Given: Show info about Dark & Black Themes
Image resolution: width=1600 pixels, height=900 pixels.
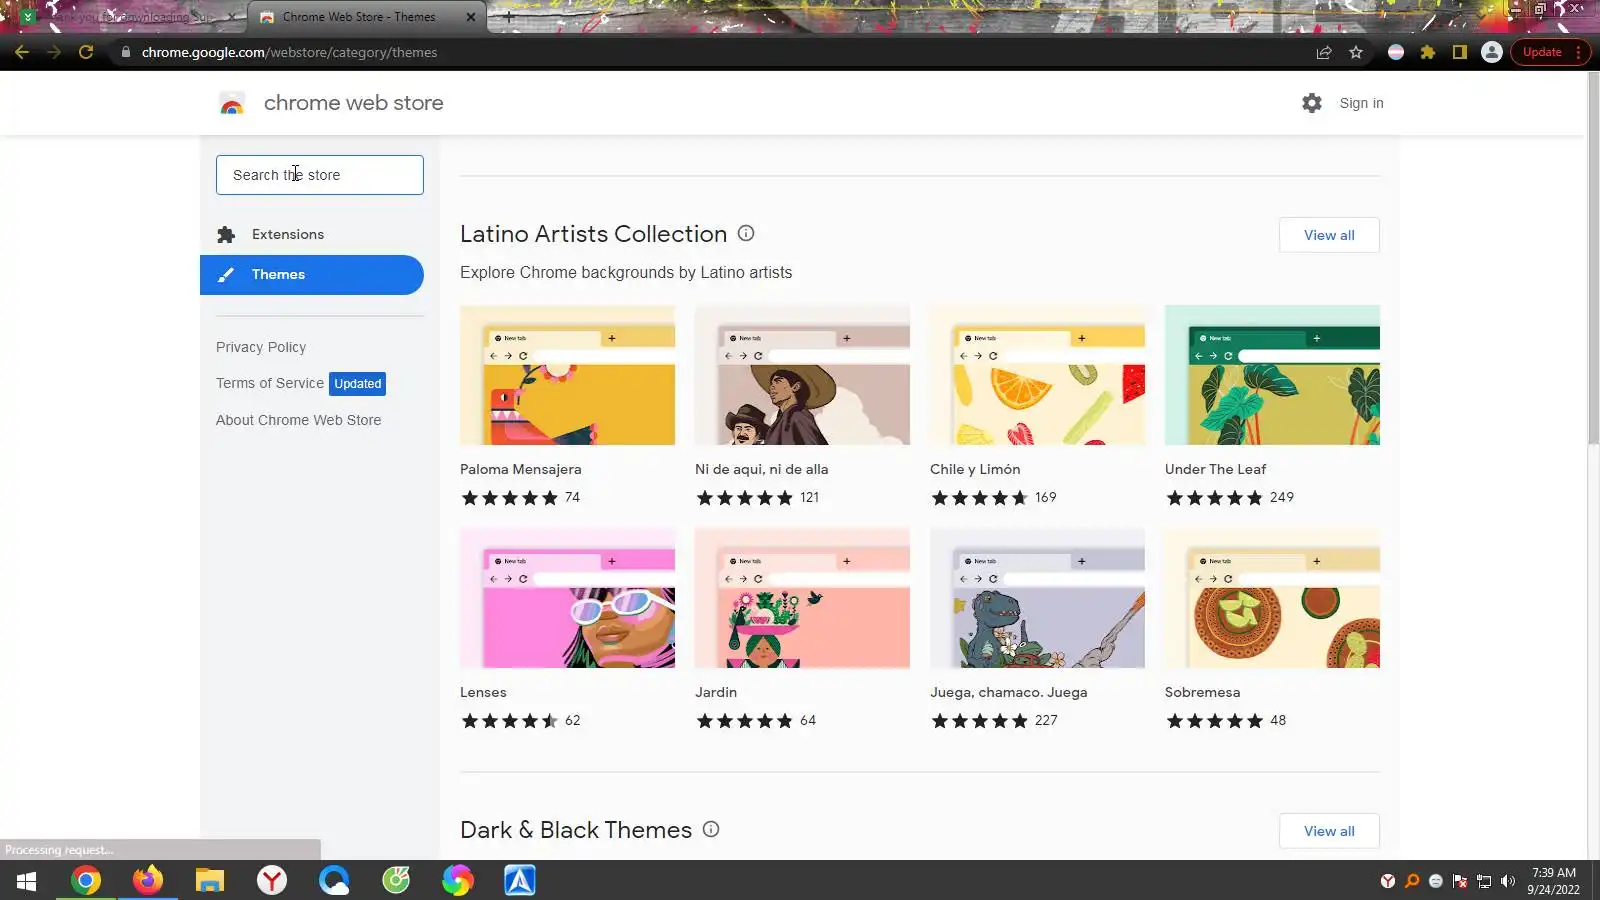Looking at the screenshot, I should (711, 829).
